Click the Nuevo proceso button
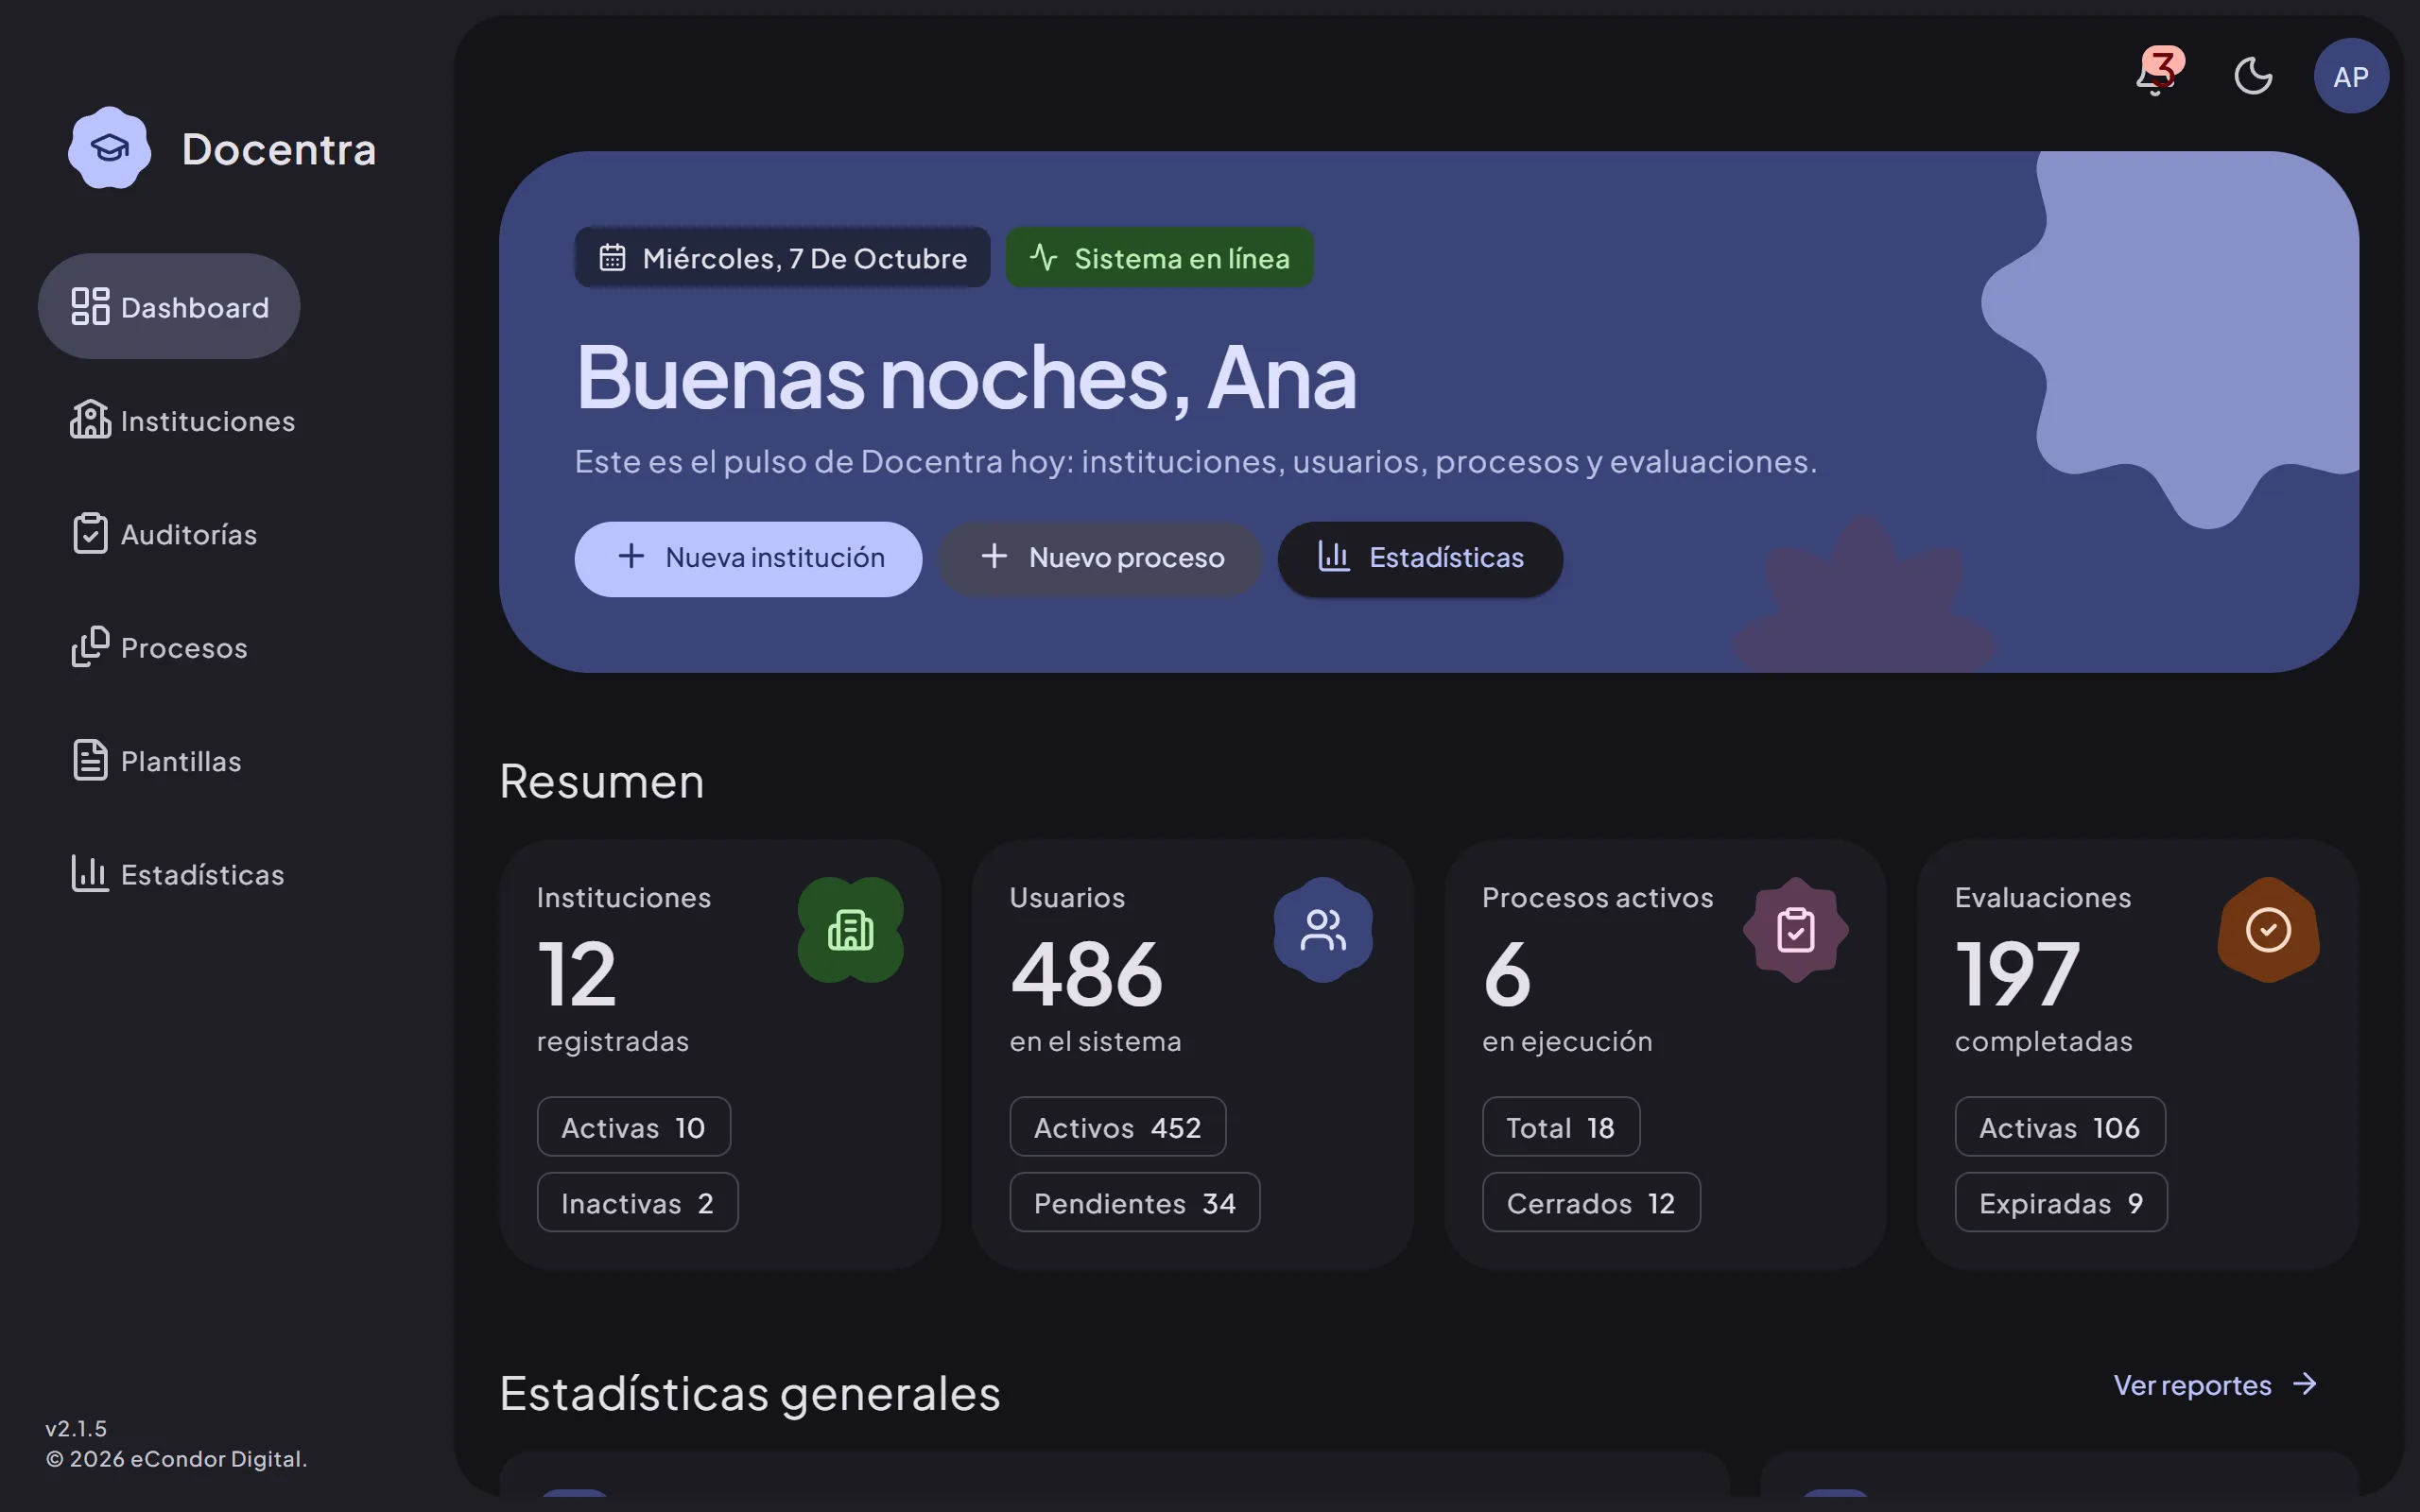The width and height of the screenshot is (2420, 1512). click(x=1100, y=558)
